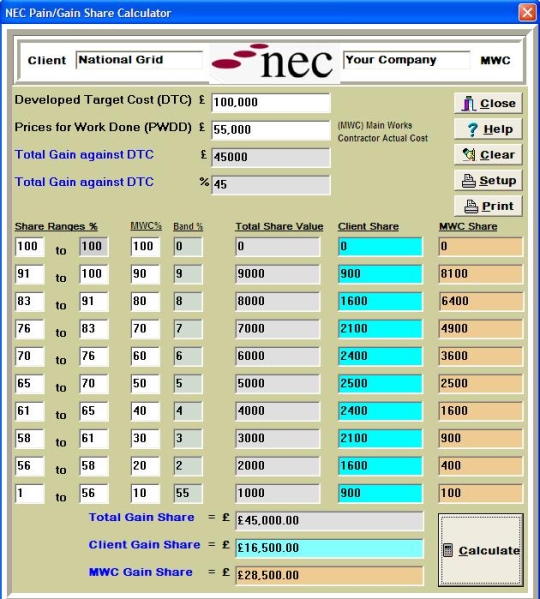Click MWC Share cell showing 4900

(480, 329)
